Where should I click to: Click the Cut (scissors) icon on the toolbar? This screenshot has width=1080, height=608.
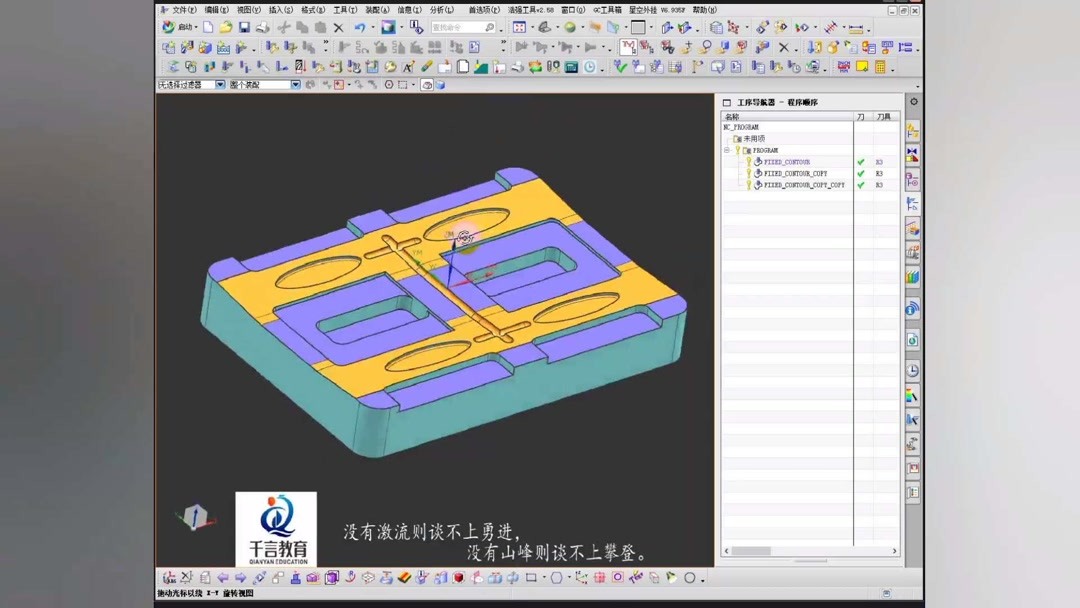point(284,27)
